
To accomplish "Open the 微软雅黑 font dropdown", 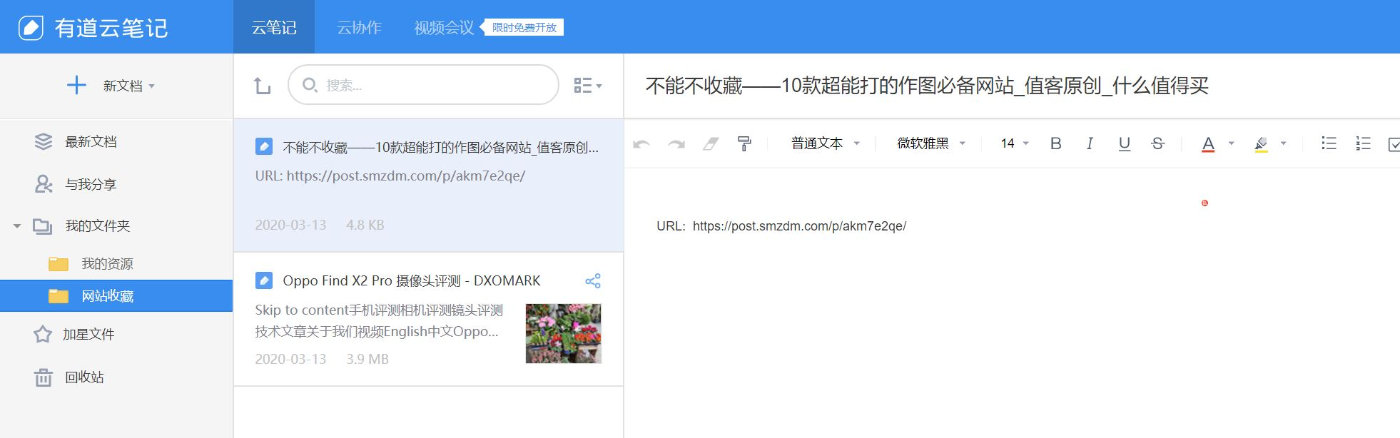I will [x=931, y=144].
